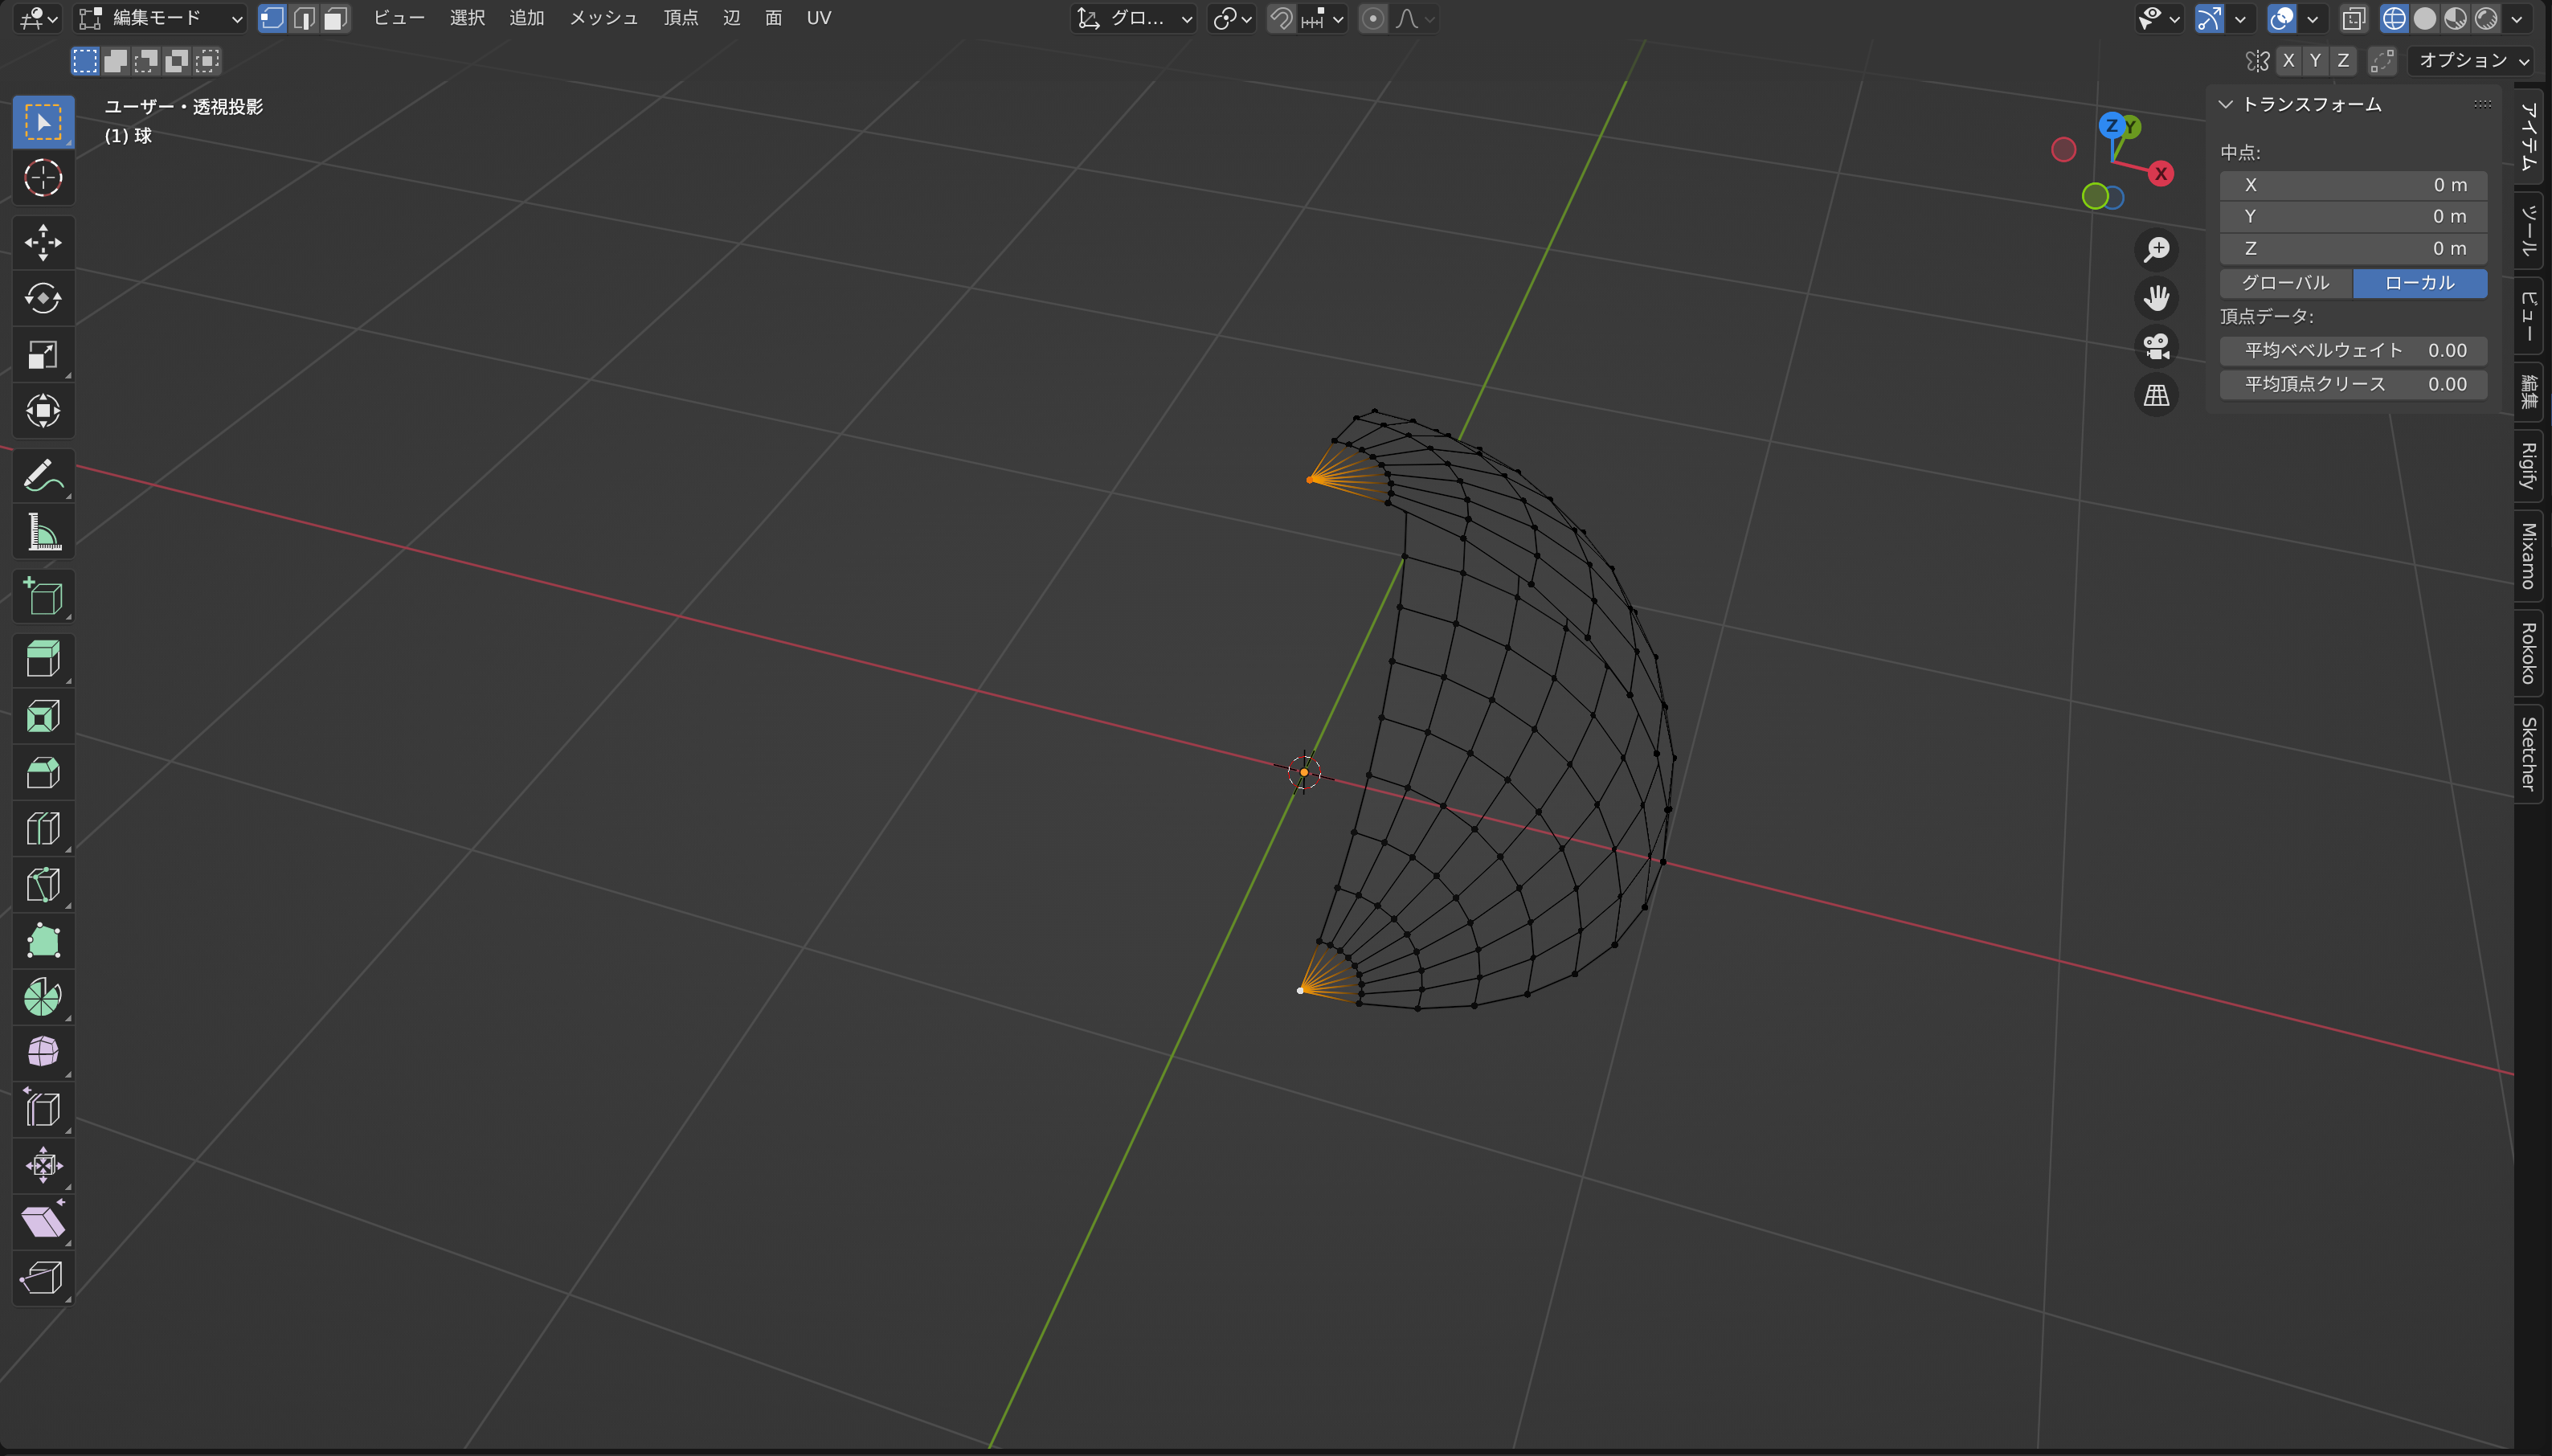Select the Rotate tool
The image size is (2552, 1456).
click(43, 299)
